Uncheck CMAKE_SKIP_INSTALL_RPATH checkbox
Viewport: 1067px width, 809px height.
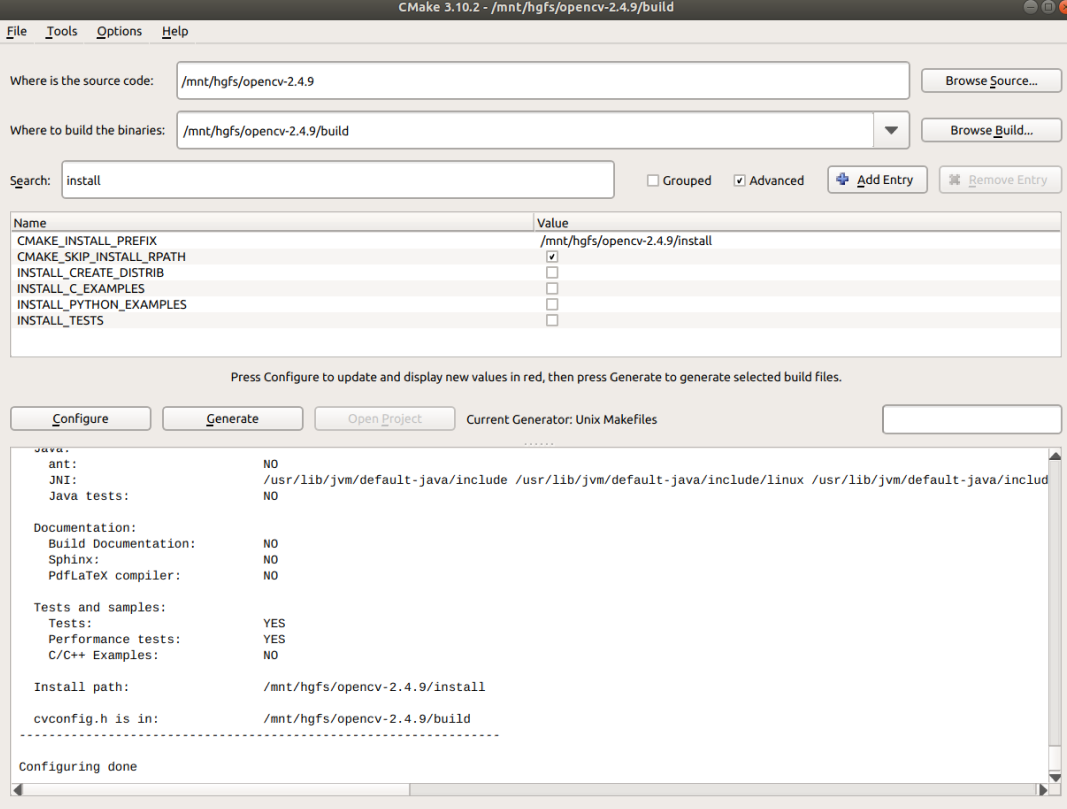click(552, 257)
